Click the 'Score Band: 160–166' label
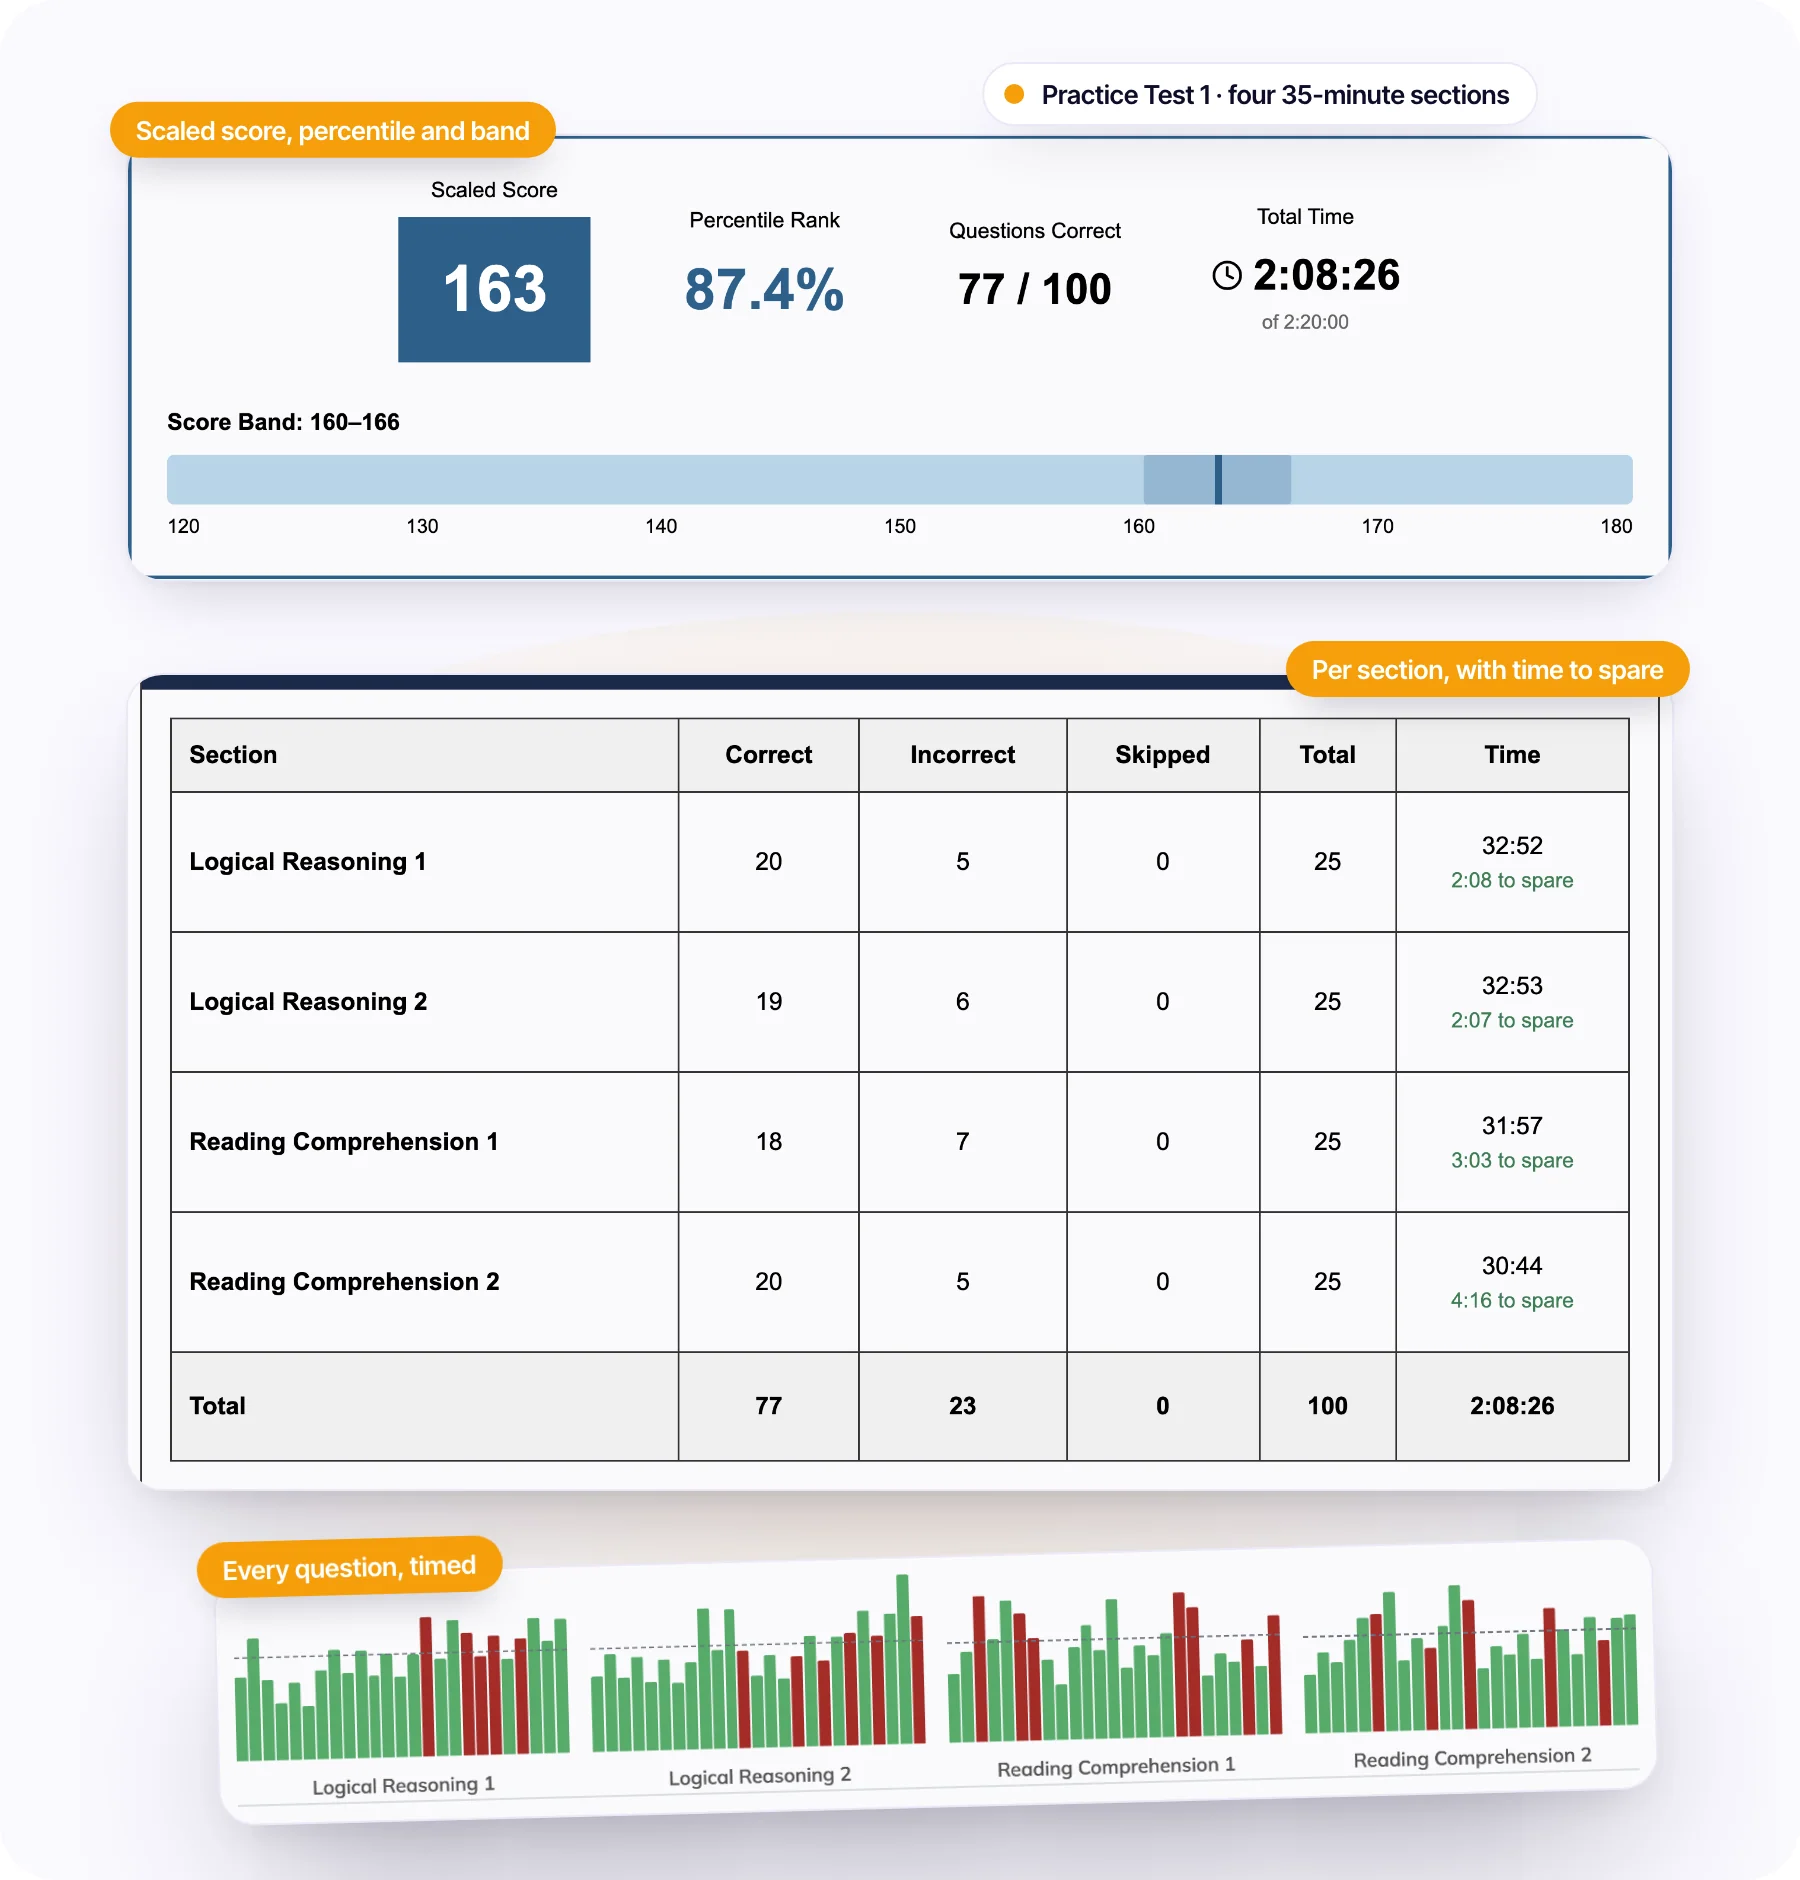The image size is (1800, 1880). [283, 422]
